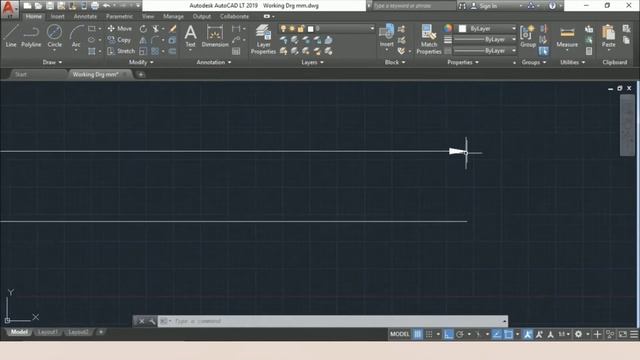Image resolution: width=640 pixels, height=360 pixels.
Task: Expand the Layers panel
Action: coord(312,62)
